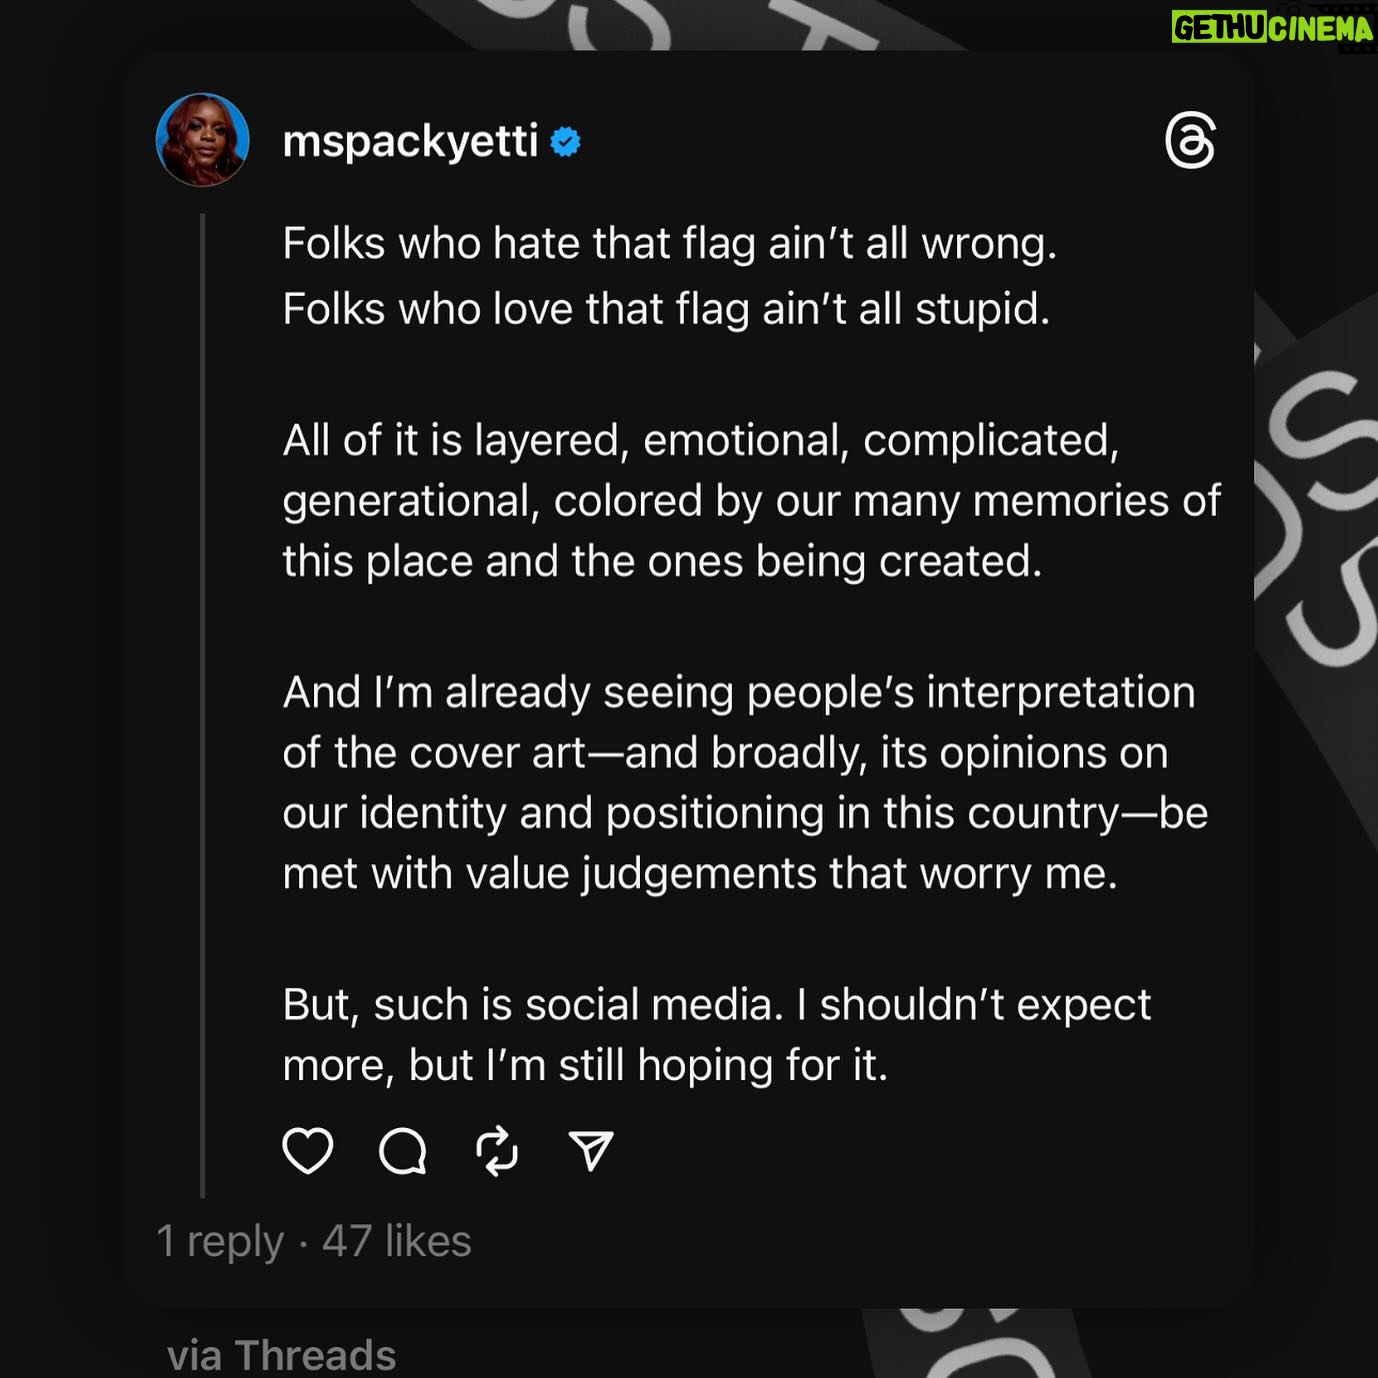The width and height of the screenshot is (1378, 1378).
Task: Select the "Folks who love that flag" line
Action: click(666, 308)
